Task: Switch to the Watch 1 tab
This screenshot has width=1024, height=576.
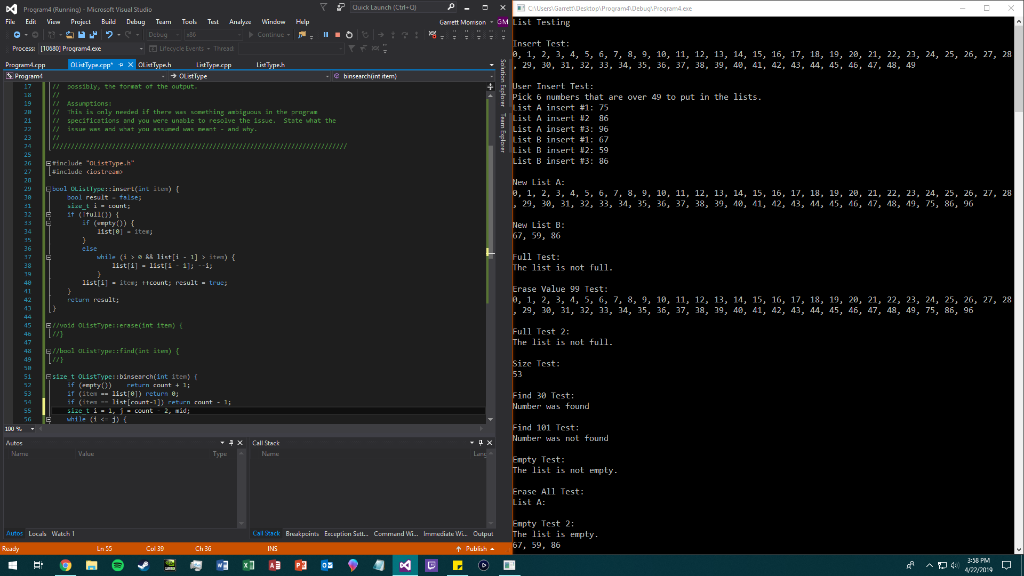Action: point(63,534)
